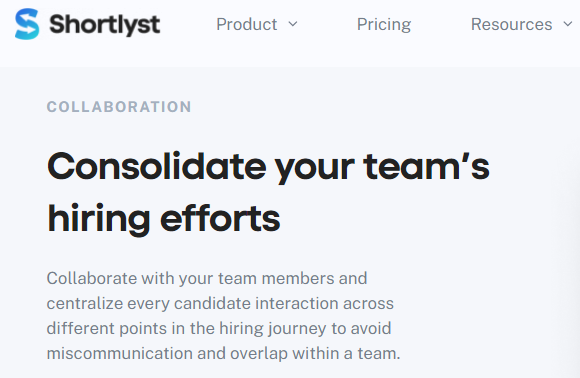Click the word your in the headline

pyautogui.click(x=314, y=169)
